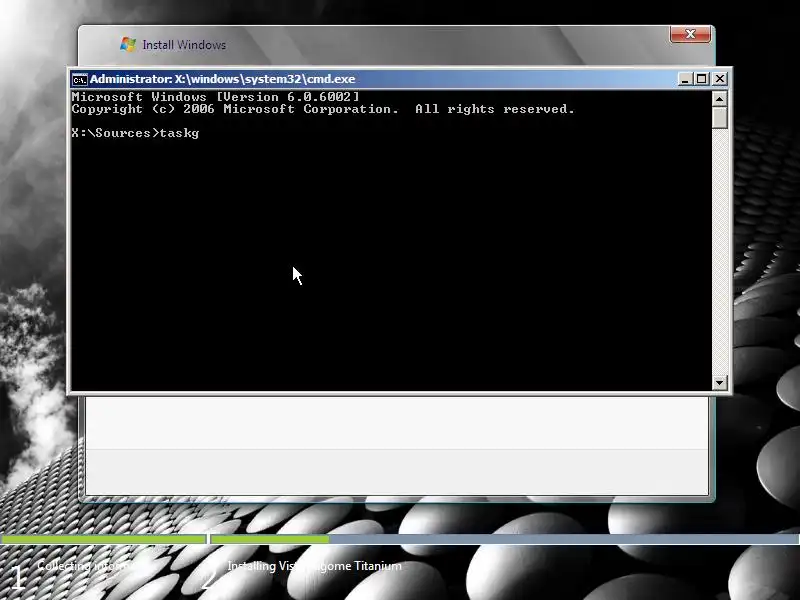Click the cmd scrollbar down arrow

[x=719, y=383]
